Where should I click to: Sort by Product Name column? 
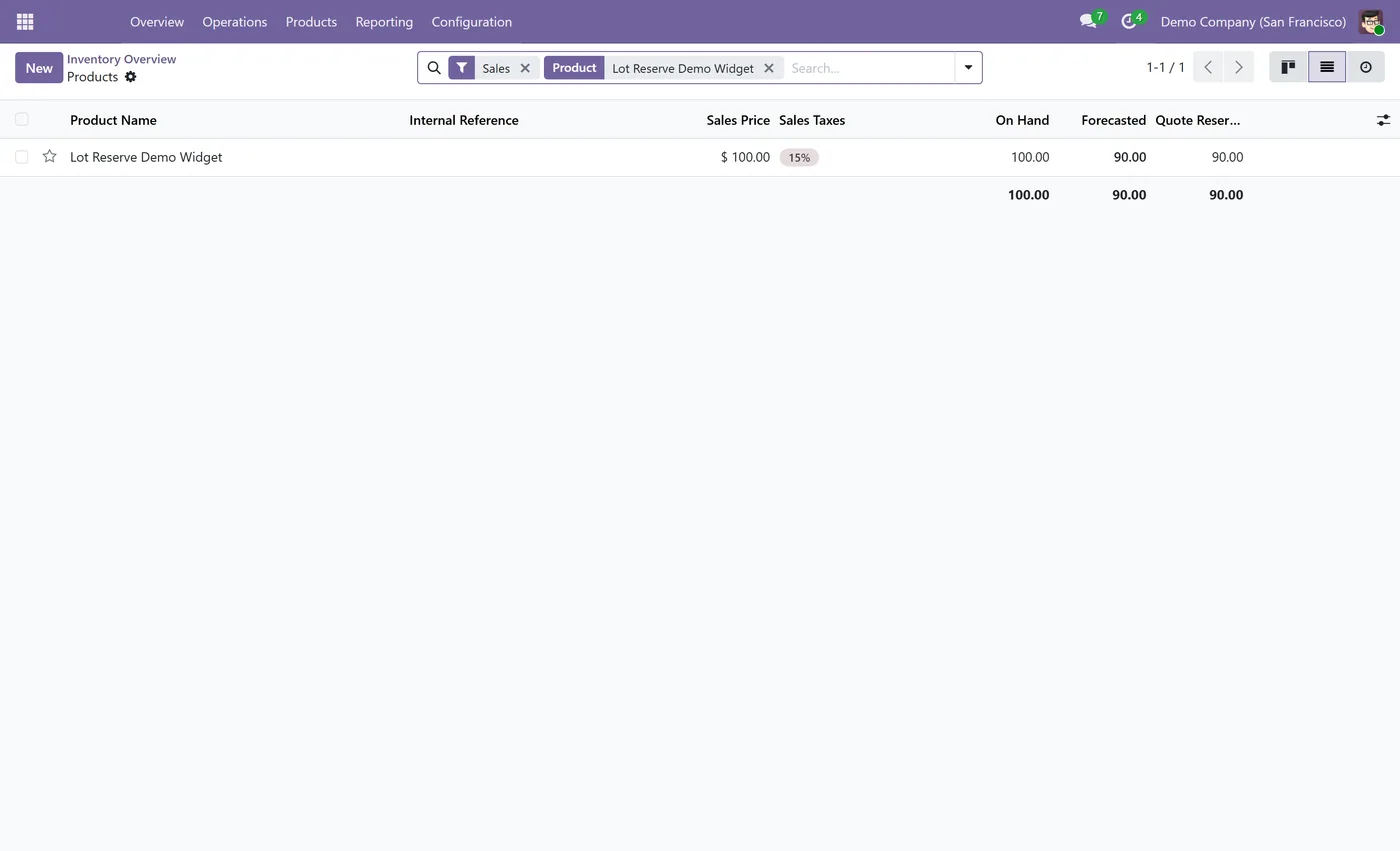(113, 120)
